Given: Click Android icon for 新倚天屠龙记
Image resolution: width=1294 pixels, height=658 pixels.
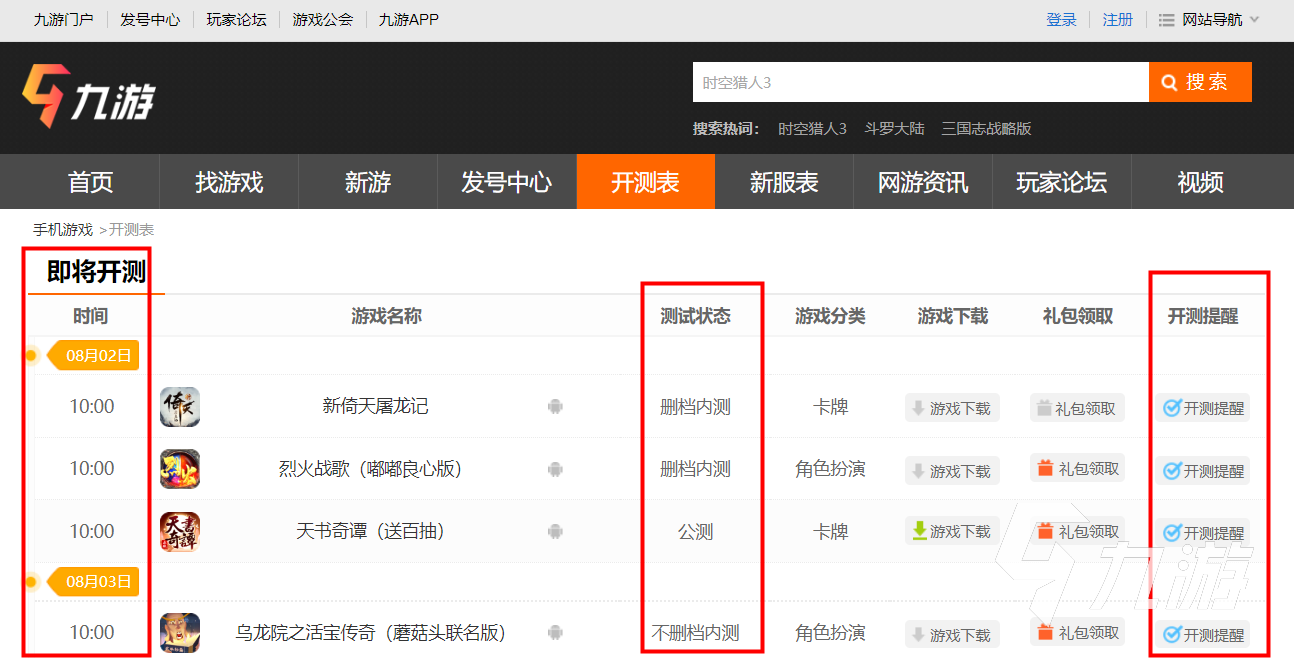Looking at the screenshot, I should [x=555, y=407].
